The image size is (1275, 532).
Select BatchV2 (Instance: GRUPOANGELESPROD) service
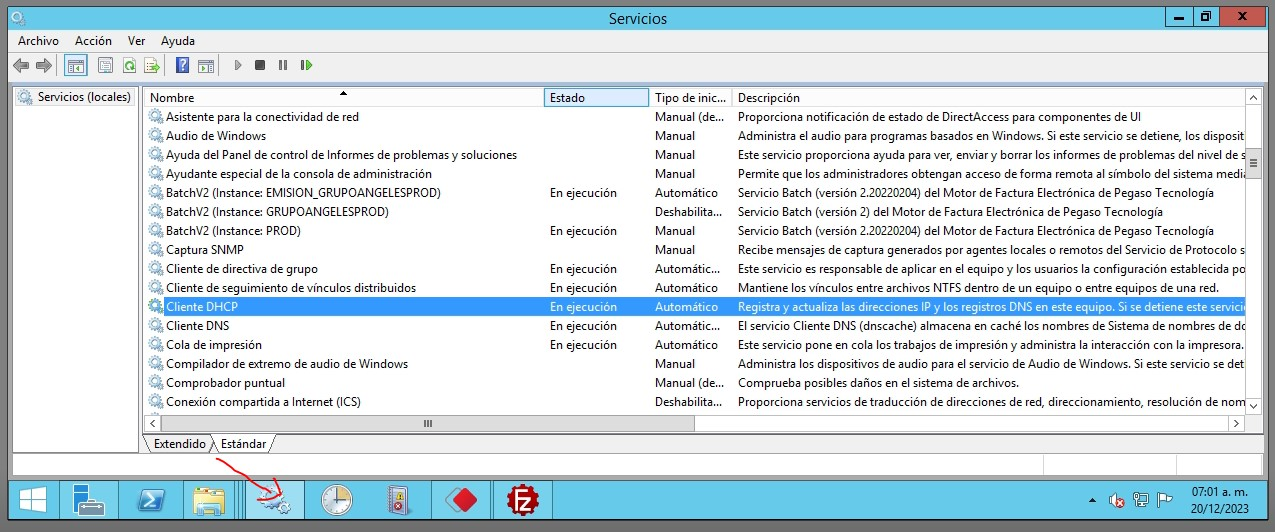point(277,212)
